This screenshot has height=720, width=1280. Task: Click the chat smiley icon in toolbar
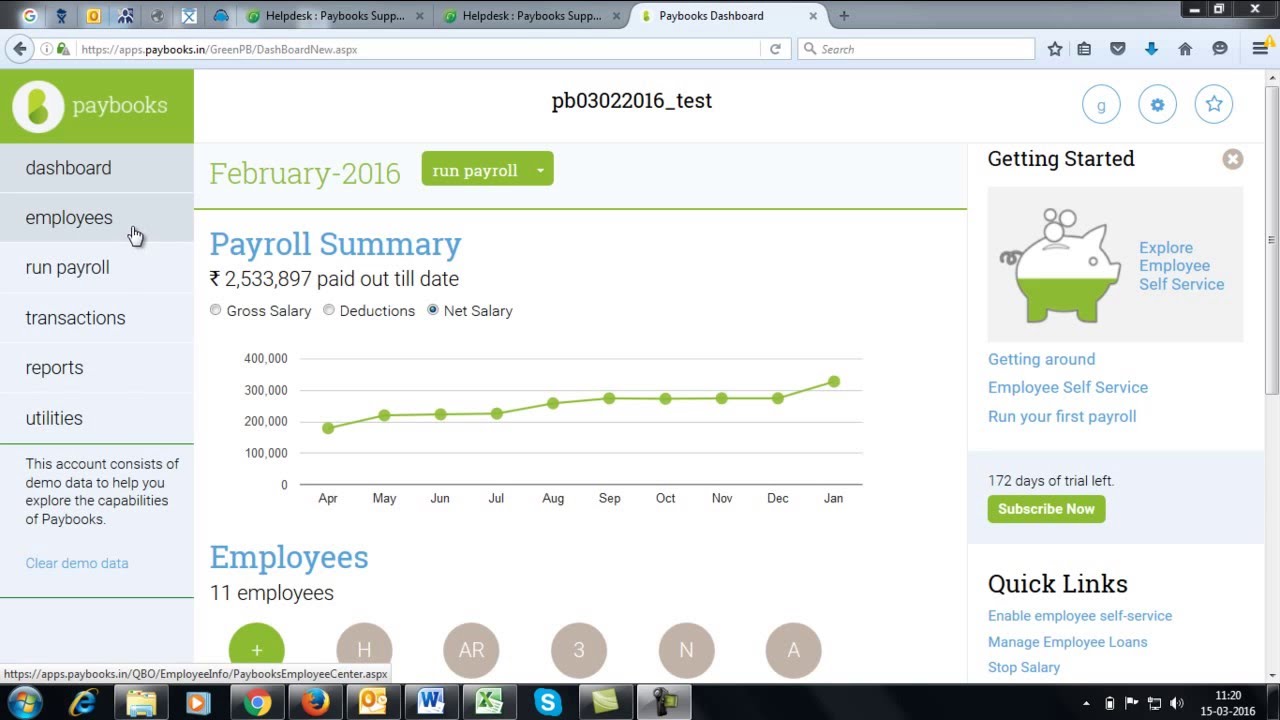(x=1219, y=49)
